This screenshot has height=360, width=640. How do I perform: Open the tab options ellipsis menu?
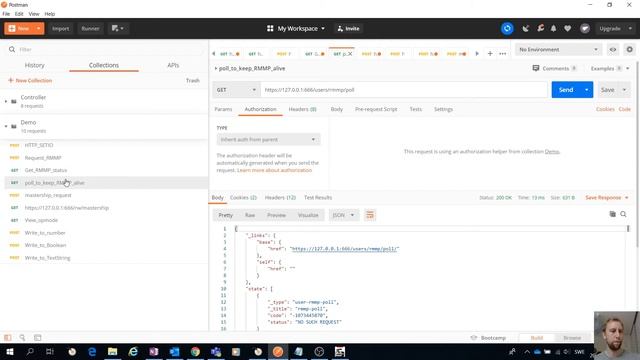tap(502, 53)
